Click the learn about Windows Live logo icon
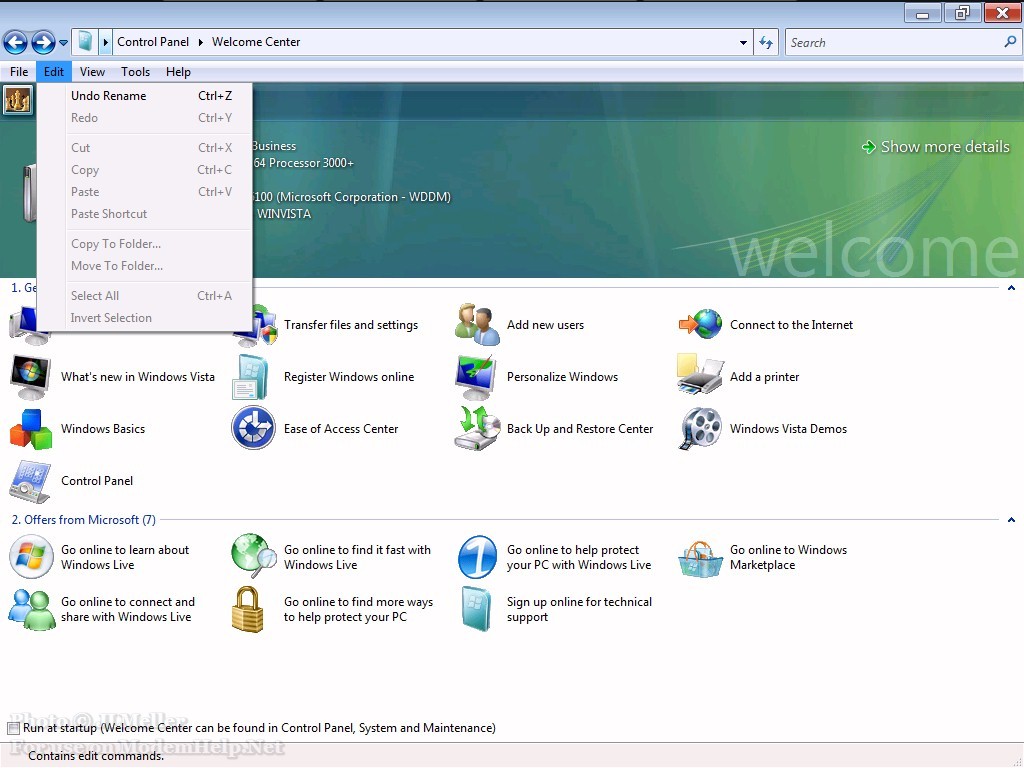 point(31,557)
